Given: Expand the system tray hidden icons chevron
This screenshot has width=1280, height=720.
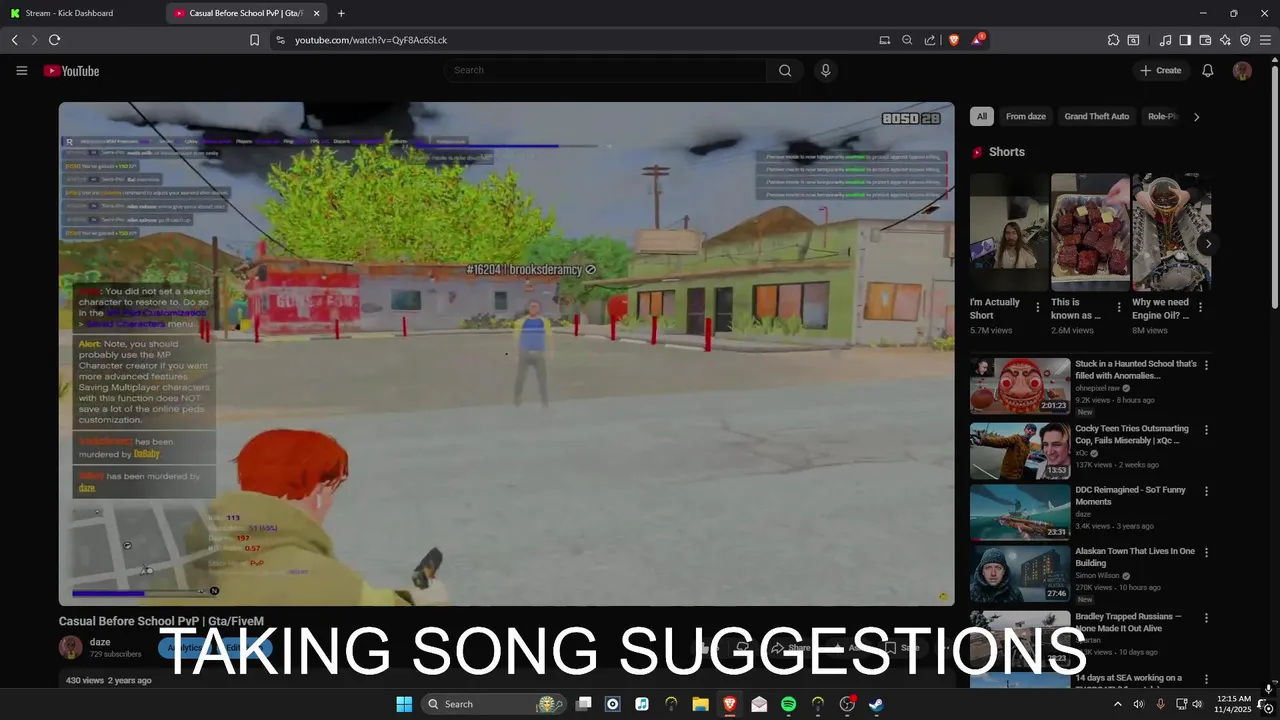Looking at the screenshot, I should pyautogui.click(x=1117, y=704).
